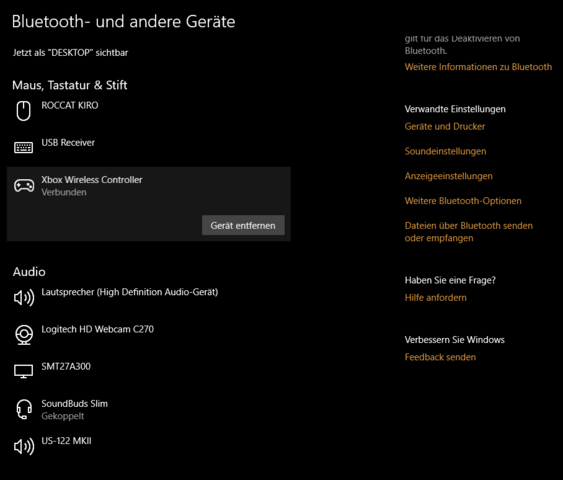Open Geräte und Drucker link
This screenshot has width=563, height=480.
coord(445,126)
